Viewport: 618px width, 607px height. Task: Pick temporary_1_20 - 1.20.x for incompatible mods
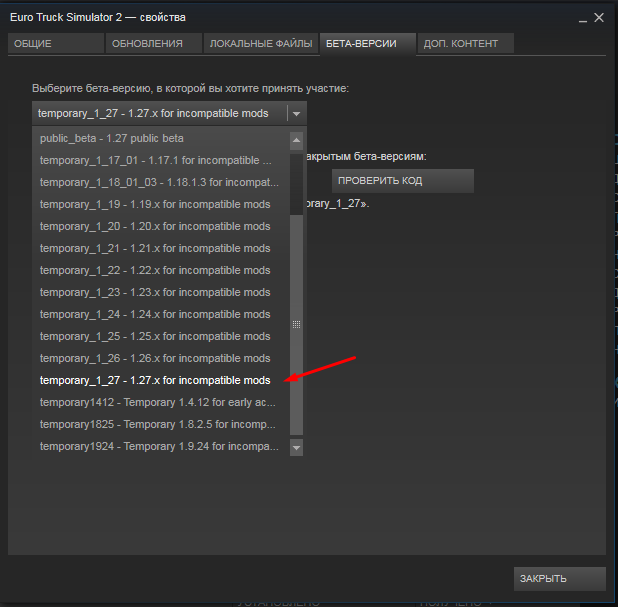[x=160, y=226]
